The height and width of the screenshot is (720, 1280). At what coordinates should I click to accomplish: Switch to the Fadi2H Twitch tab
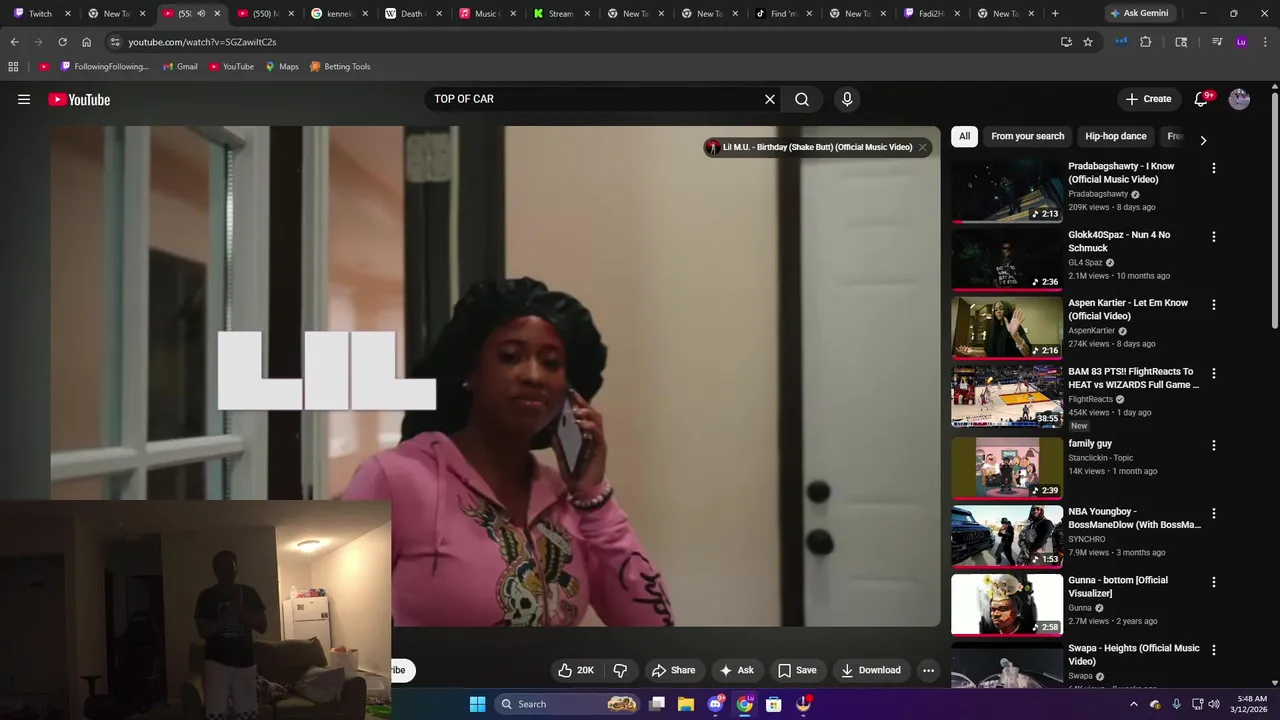tap(930, 14)
